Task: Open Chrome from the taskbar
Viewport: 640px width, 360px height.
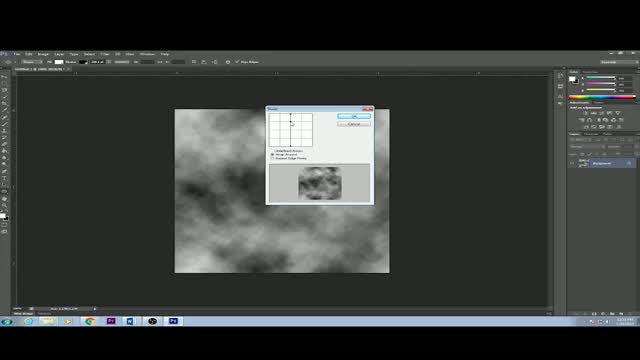Action: (90, 321)
